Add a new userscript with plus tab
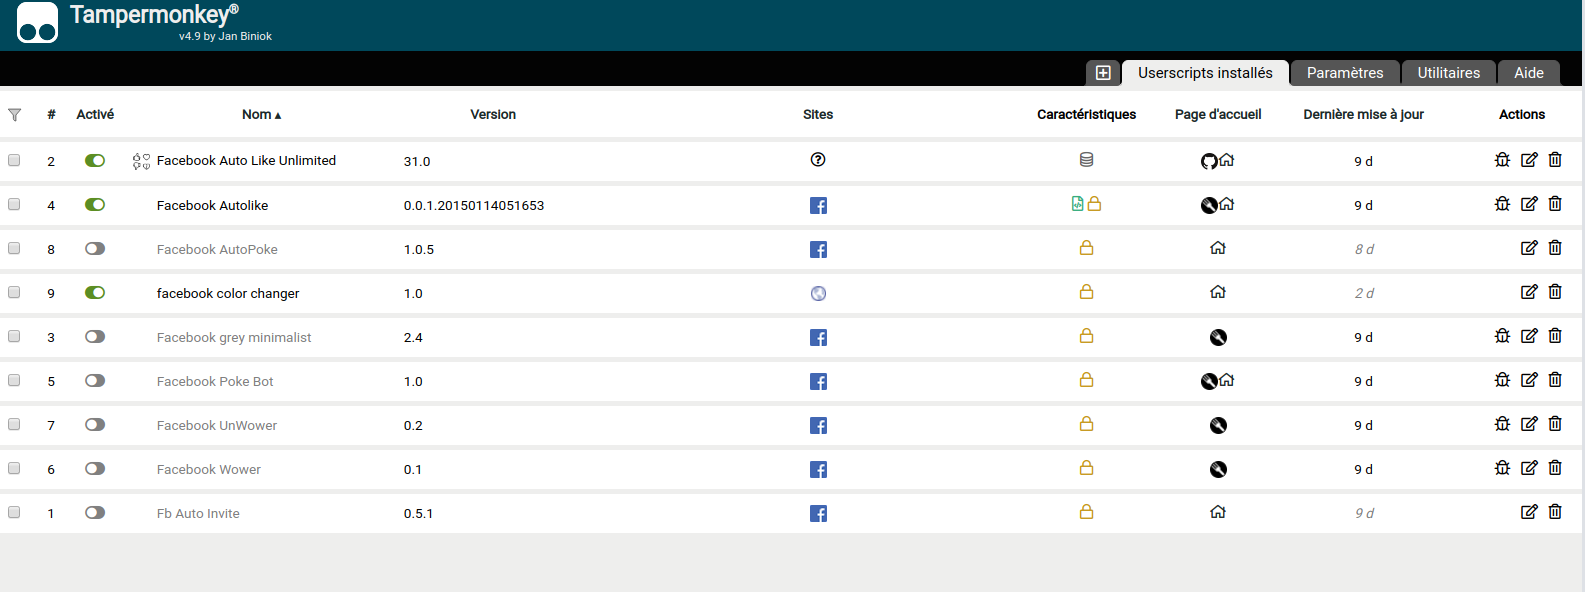Screen dimensions: 1585x592 point(1103,73)
